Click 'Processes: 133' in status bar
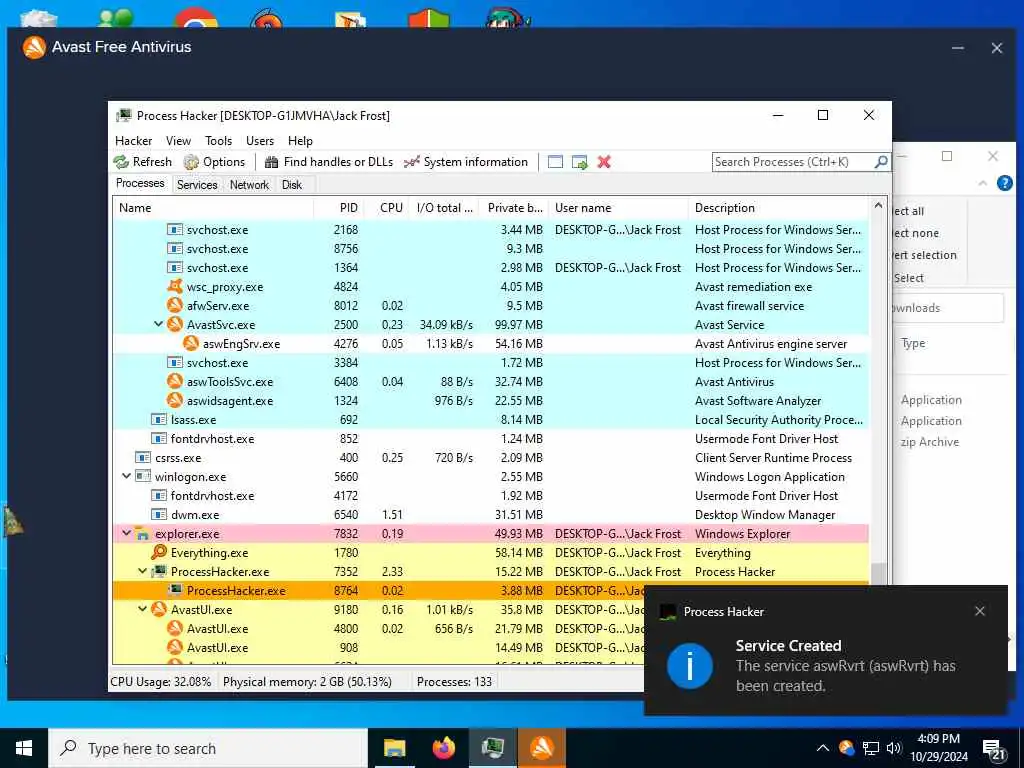Viewport: 1024px width, 768px height. click(454, 682)
